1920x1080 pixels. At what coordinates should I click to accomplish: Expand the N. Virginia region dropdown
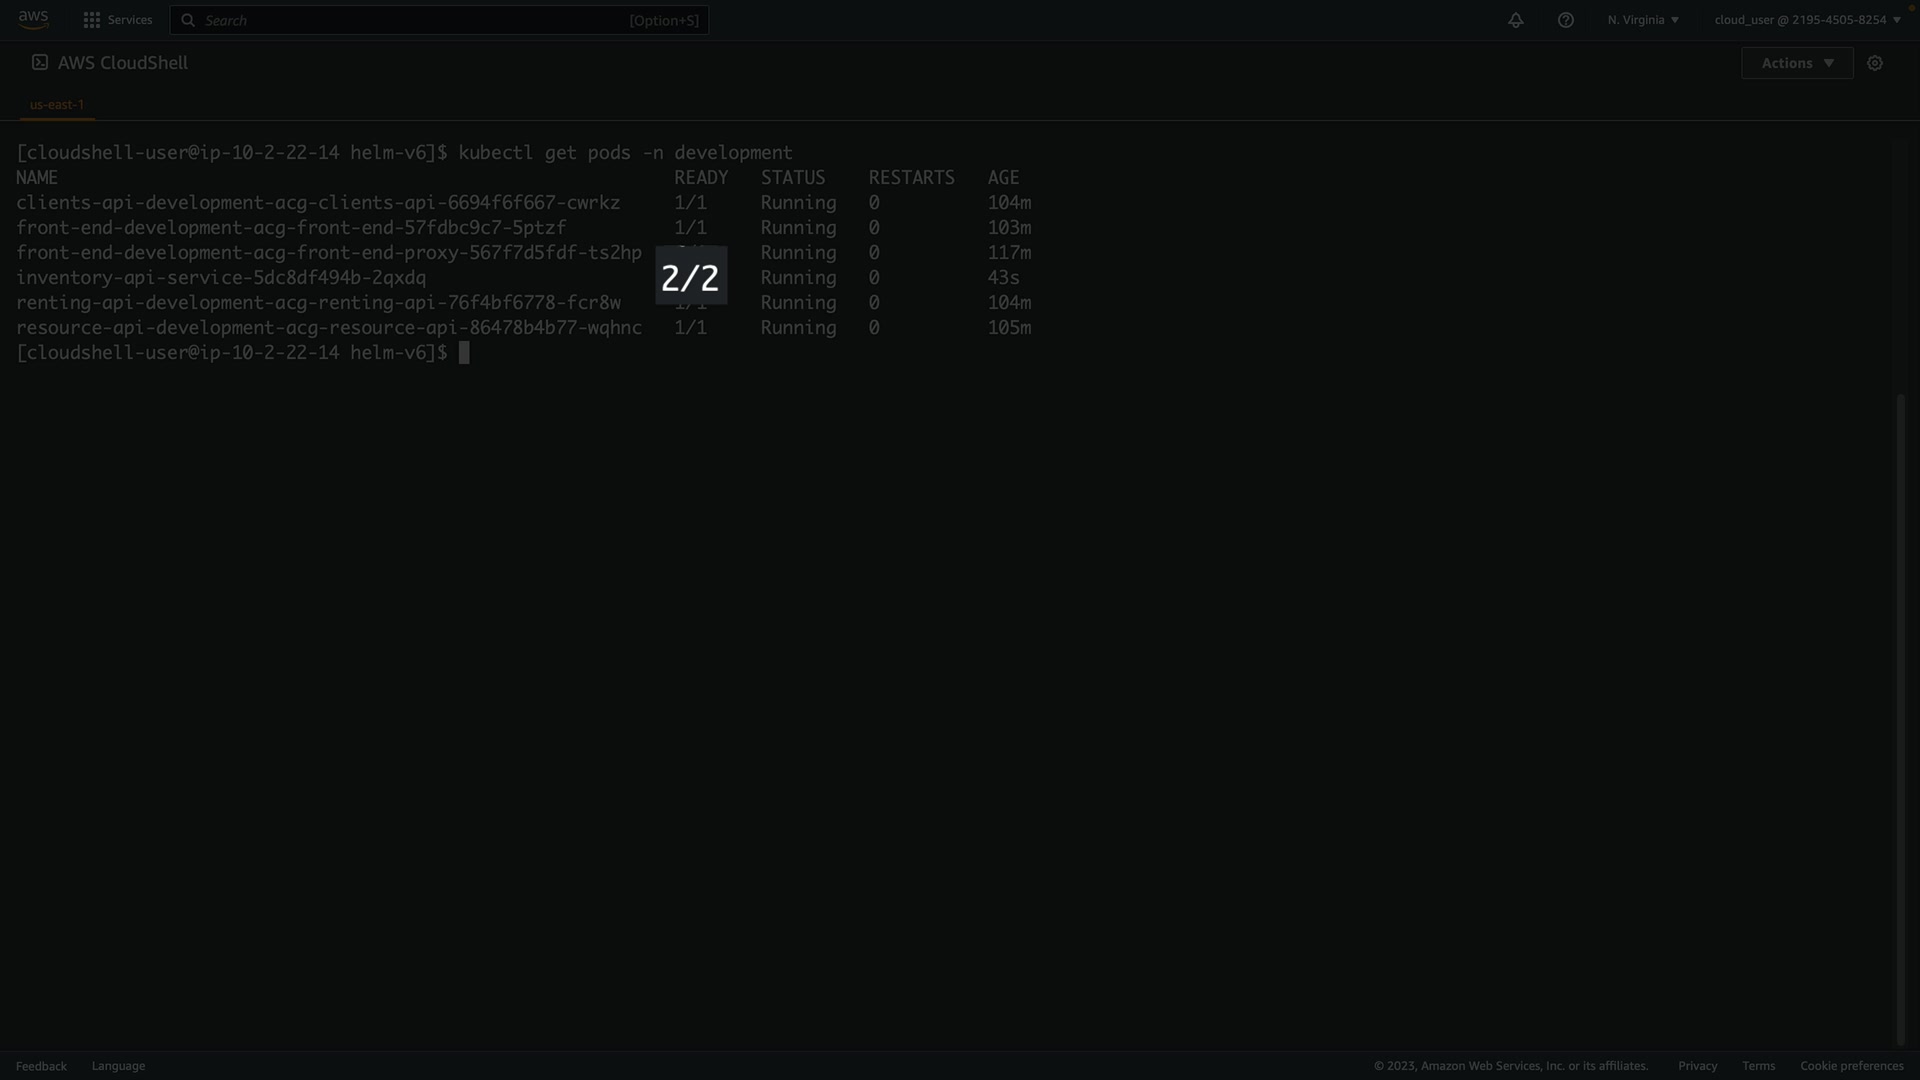[1643, 20]
